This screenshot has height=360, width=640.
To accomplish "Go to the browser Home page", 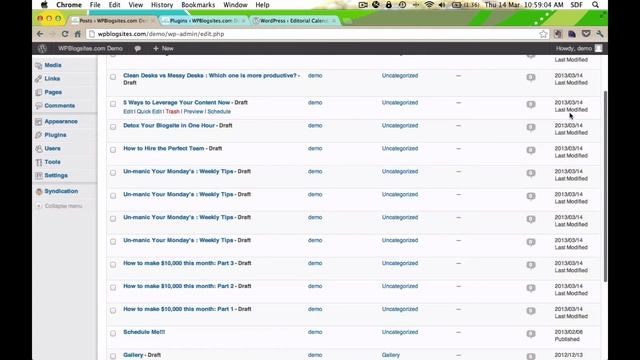I will (78, 34).
